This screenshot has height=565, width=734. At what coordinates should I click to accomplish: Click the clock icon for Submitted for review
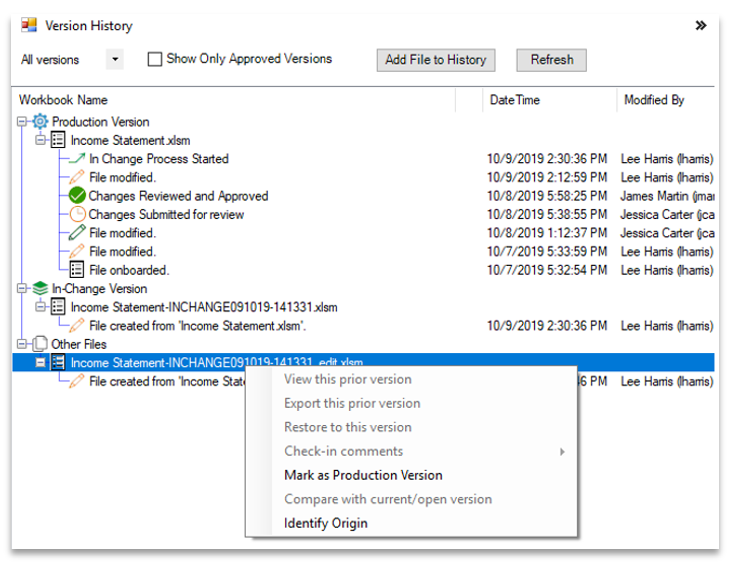[78, 214]
